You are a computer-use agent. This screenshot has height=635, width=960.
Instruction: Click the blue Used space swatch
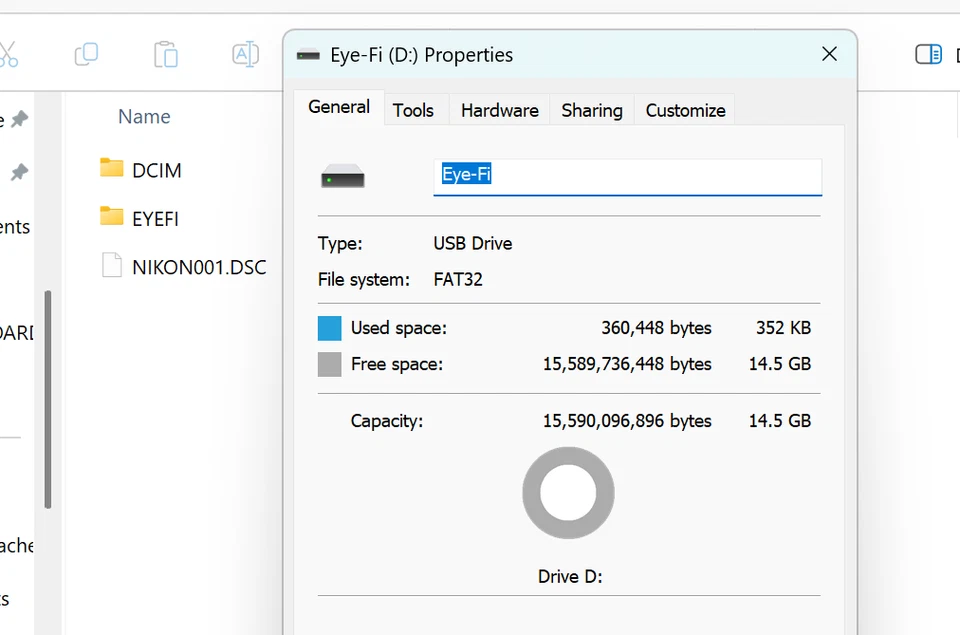click(x=330, y=328)
